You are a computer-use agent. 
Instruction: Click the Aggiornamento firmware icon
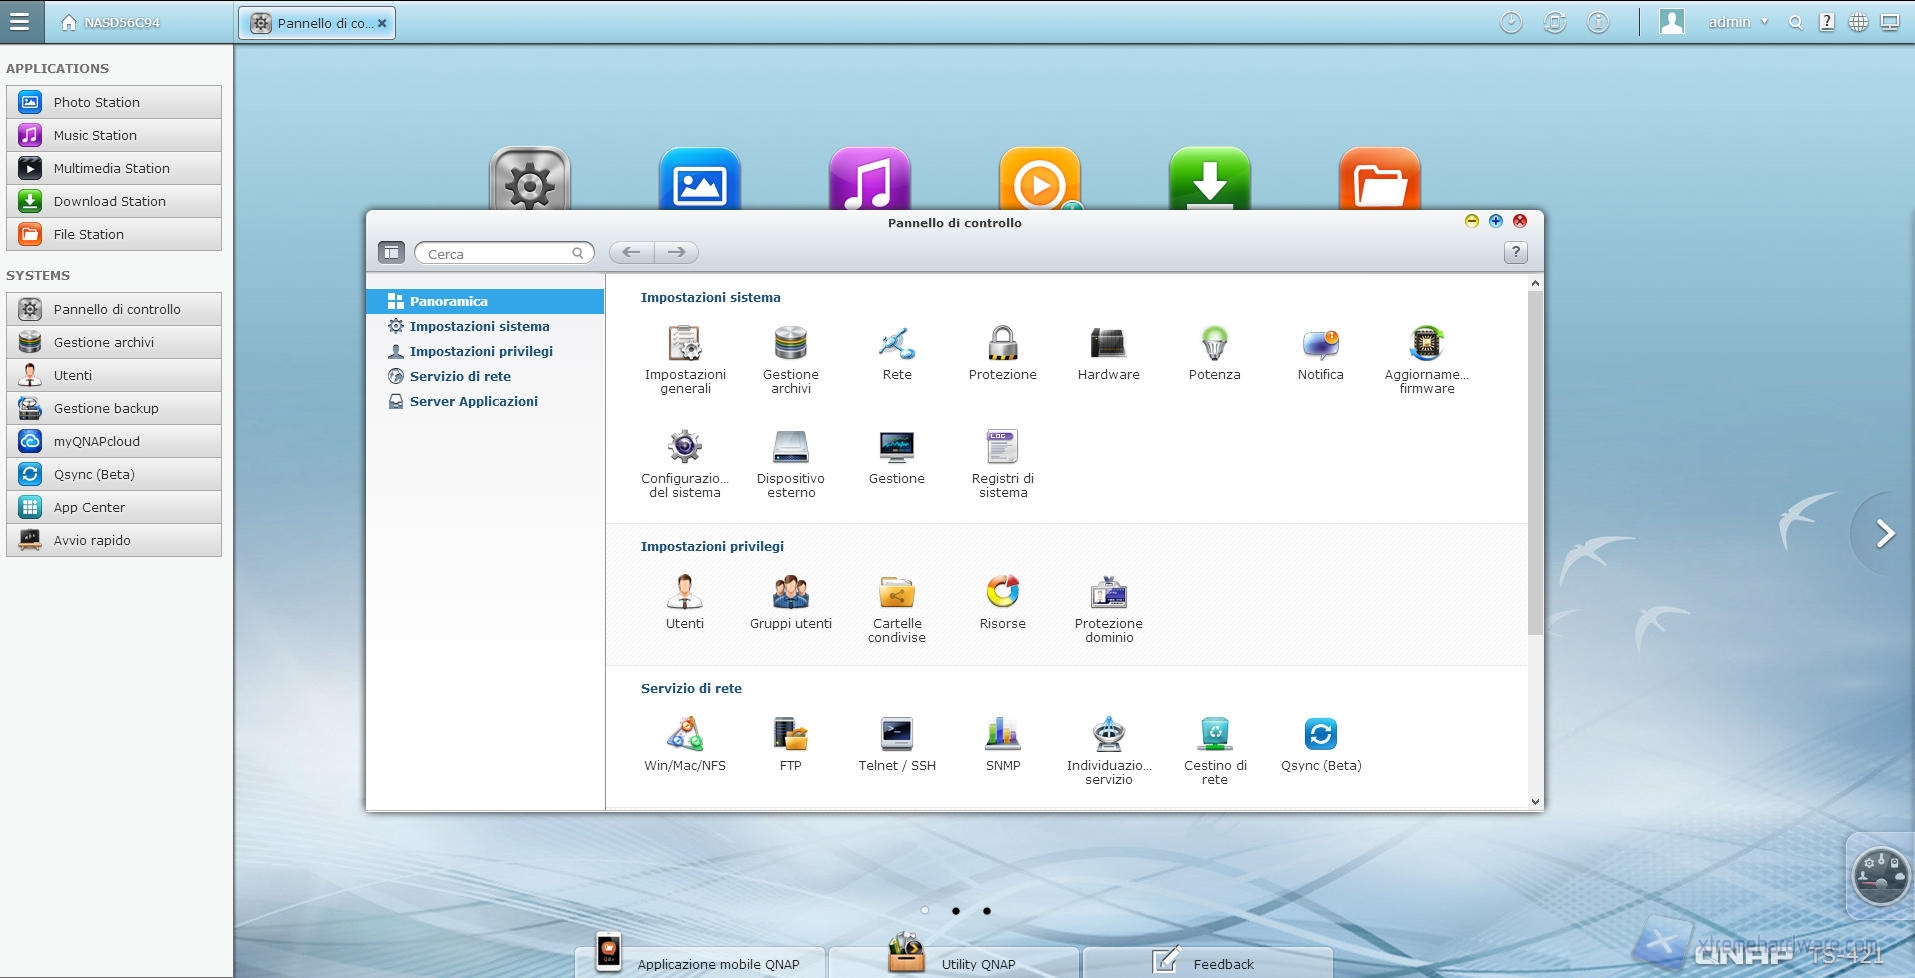(x=1426, y=345)
